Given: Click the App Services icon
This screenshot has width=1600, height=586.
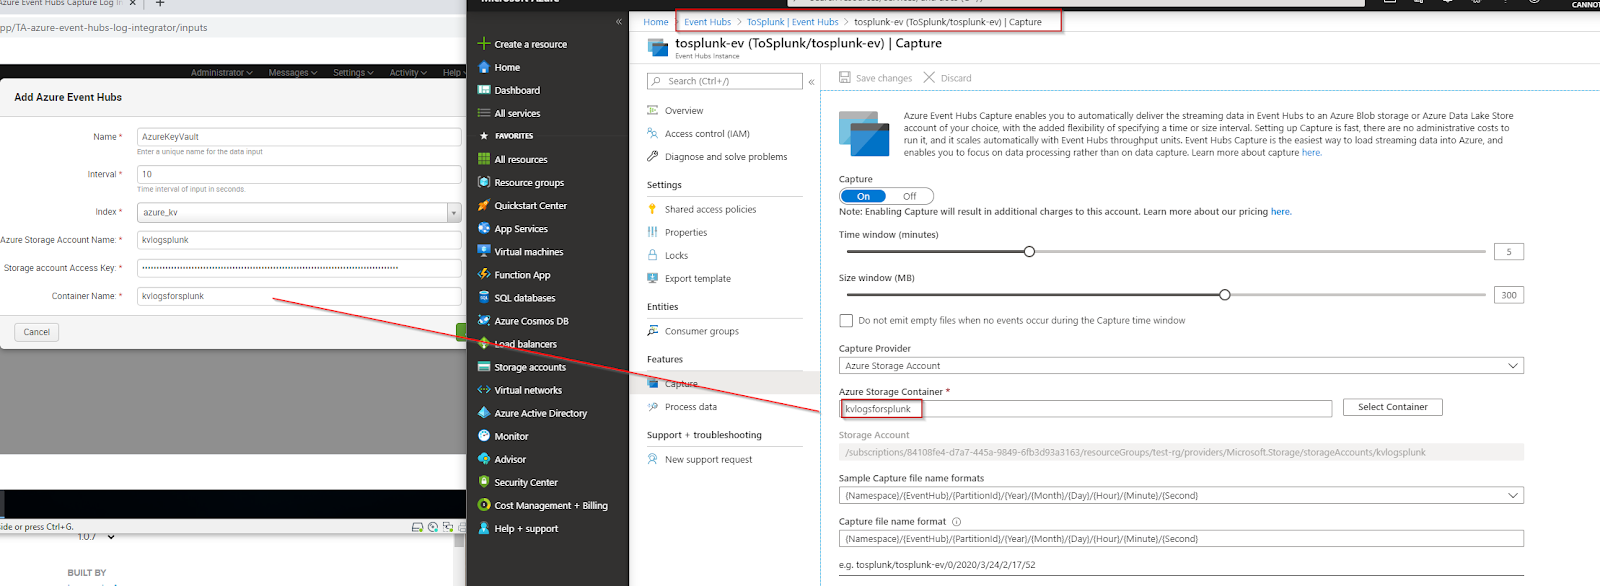Looking at the screenshot, I should 484,228.
